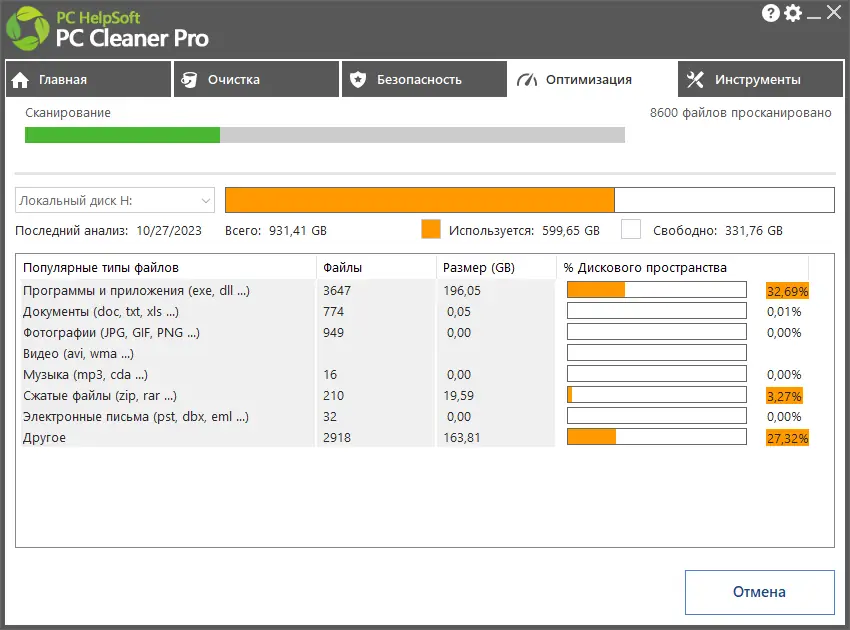Select the Фотографии (JPG, GIF, PNG ...) row
This screenshot has width=850, height=630.
click(416, 332)
